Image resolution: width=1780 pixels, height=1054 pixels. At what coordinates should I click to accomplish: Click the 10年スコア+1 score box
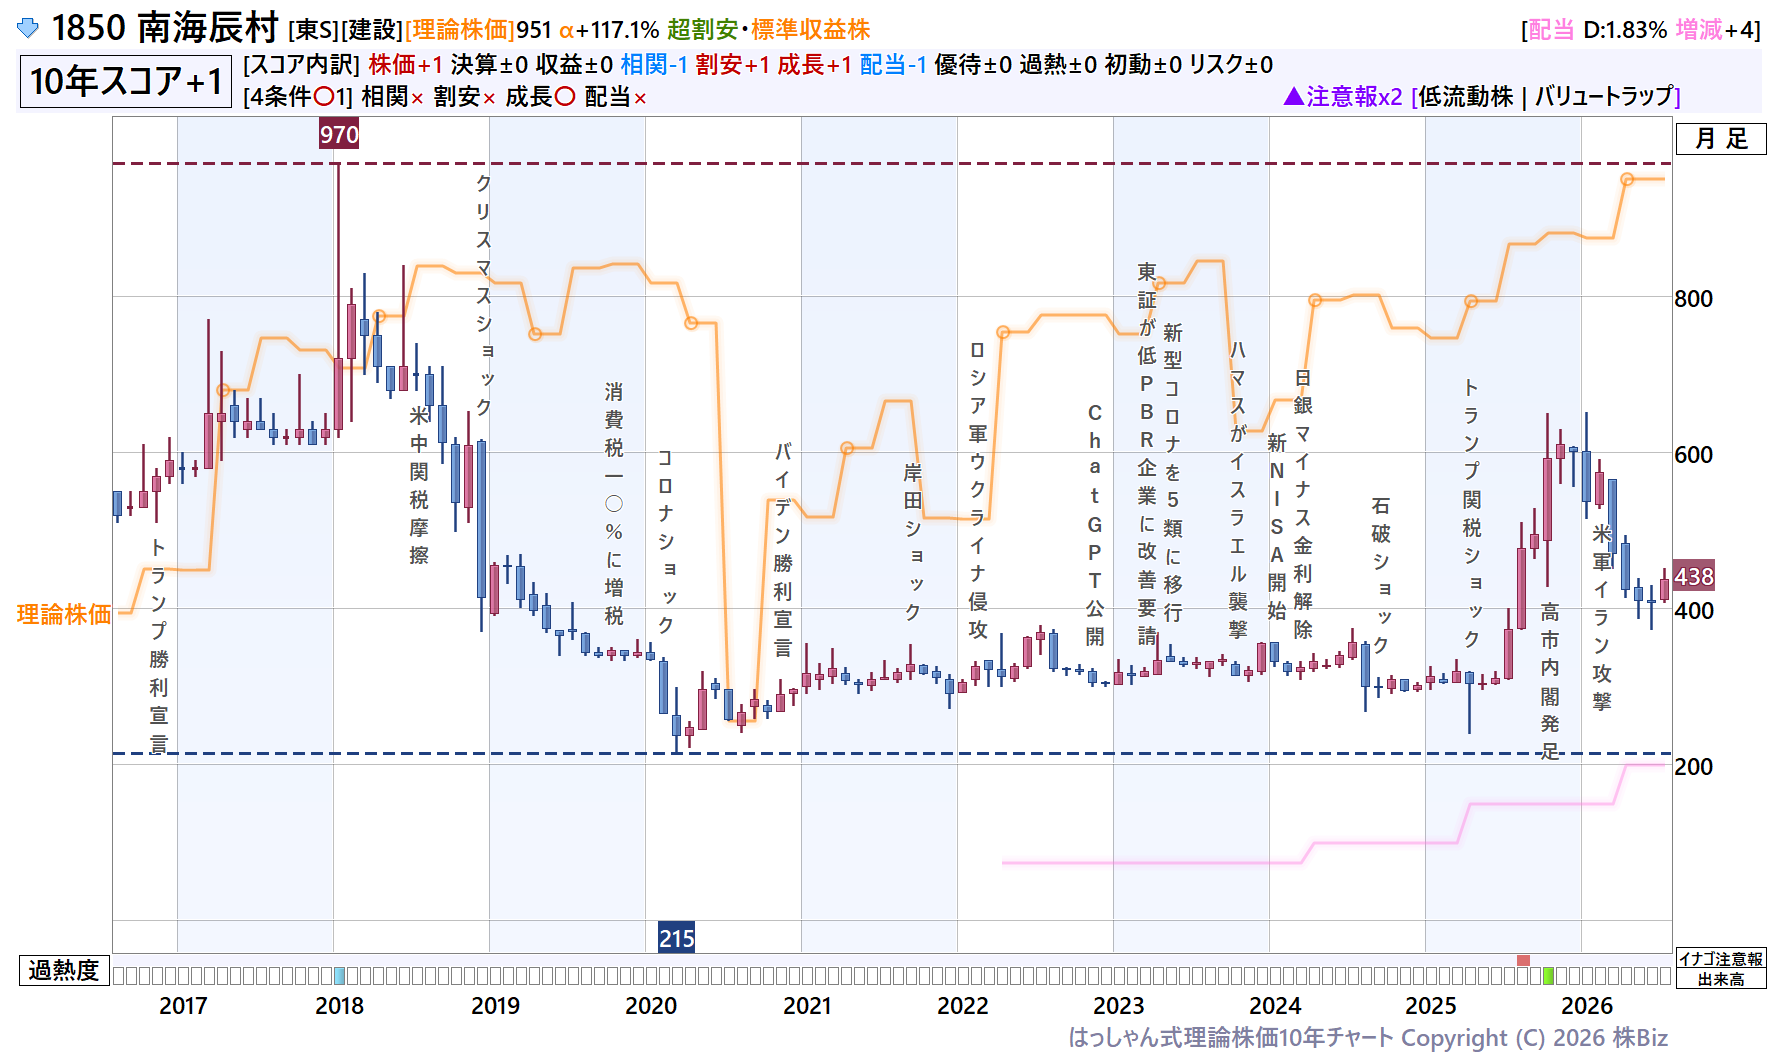click(x=126, y=81)
